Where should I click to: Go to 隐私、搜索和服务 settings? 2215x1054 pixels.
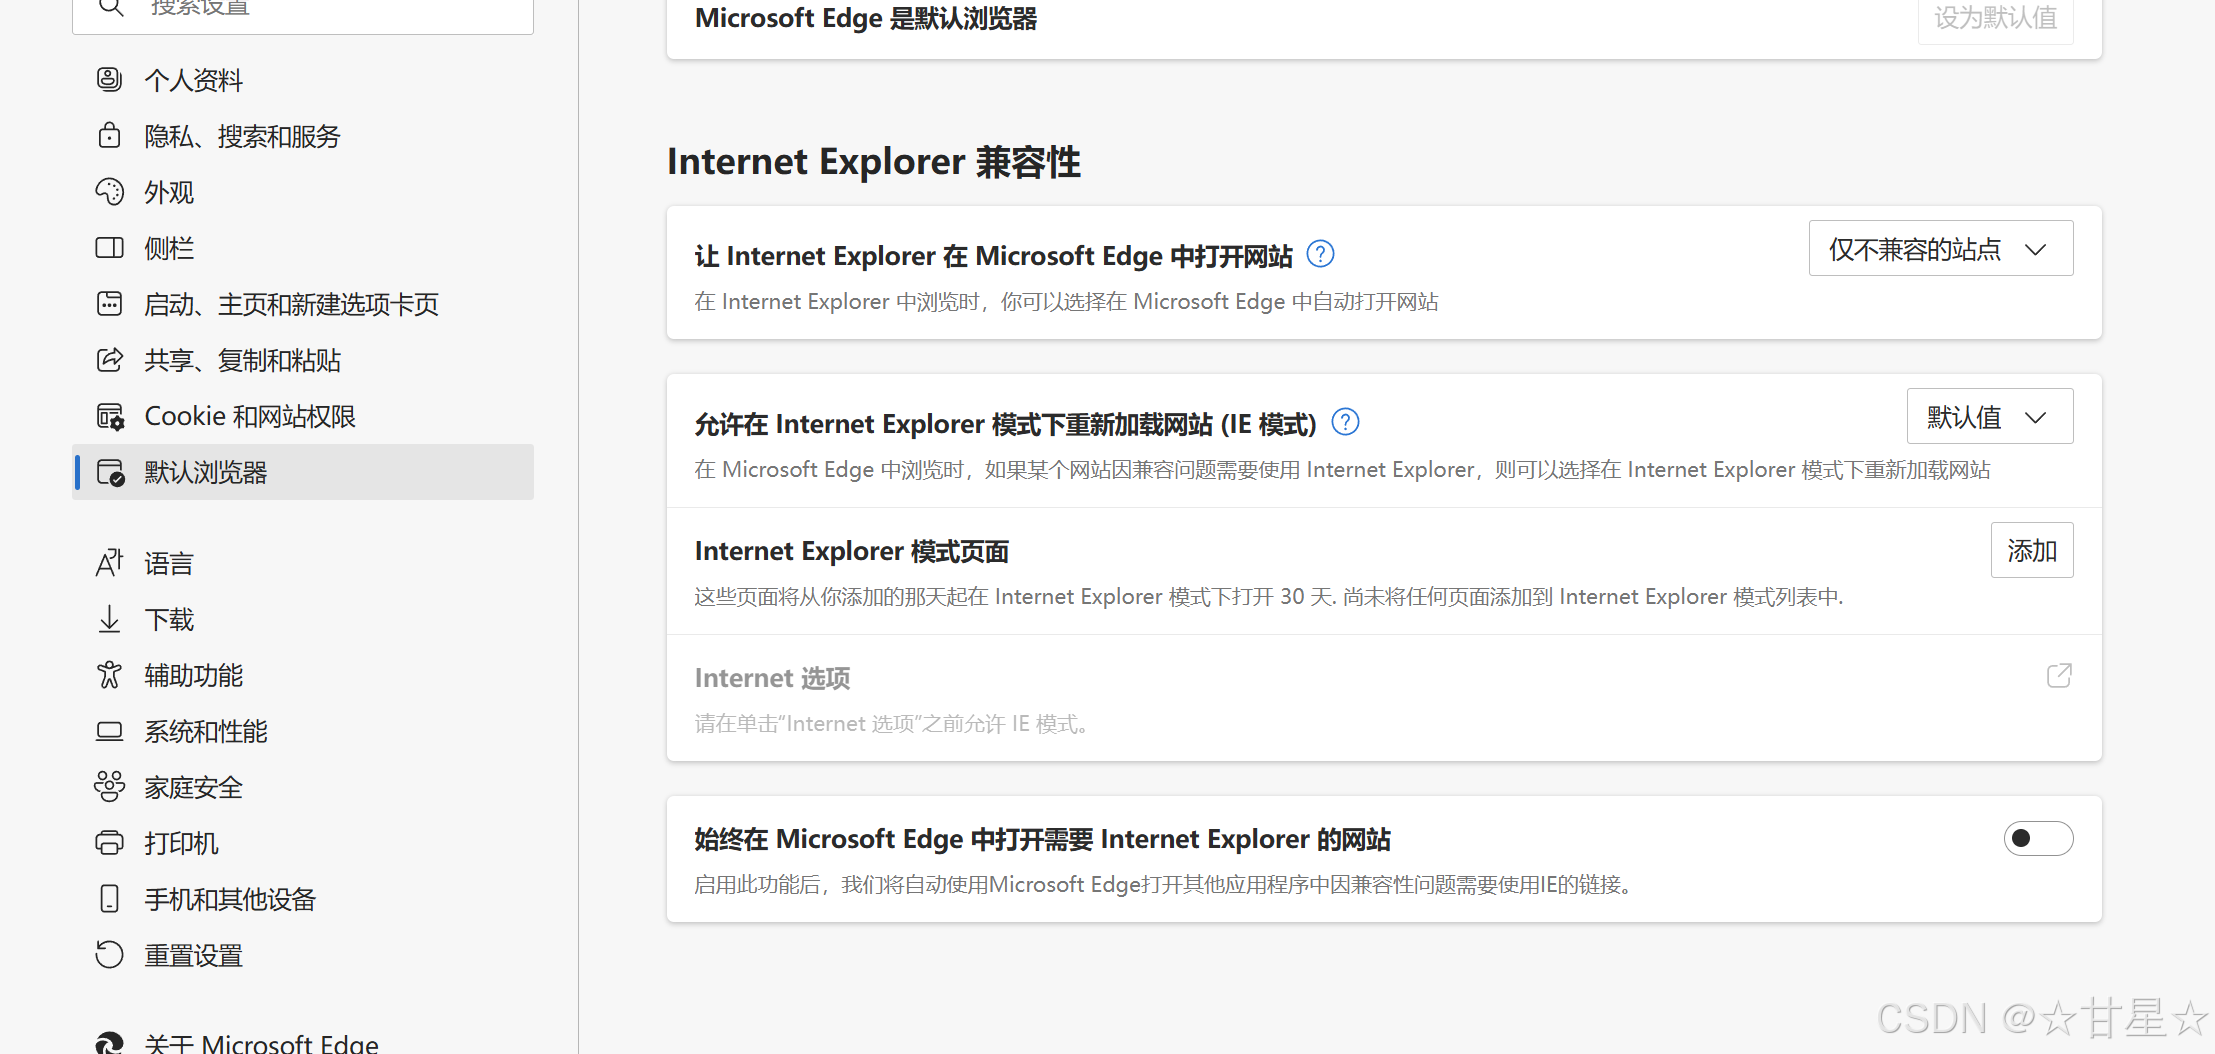tap(303, 136)
